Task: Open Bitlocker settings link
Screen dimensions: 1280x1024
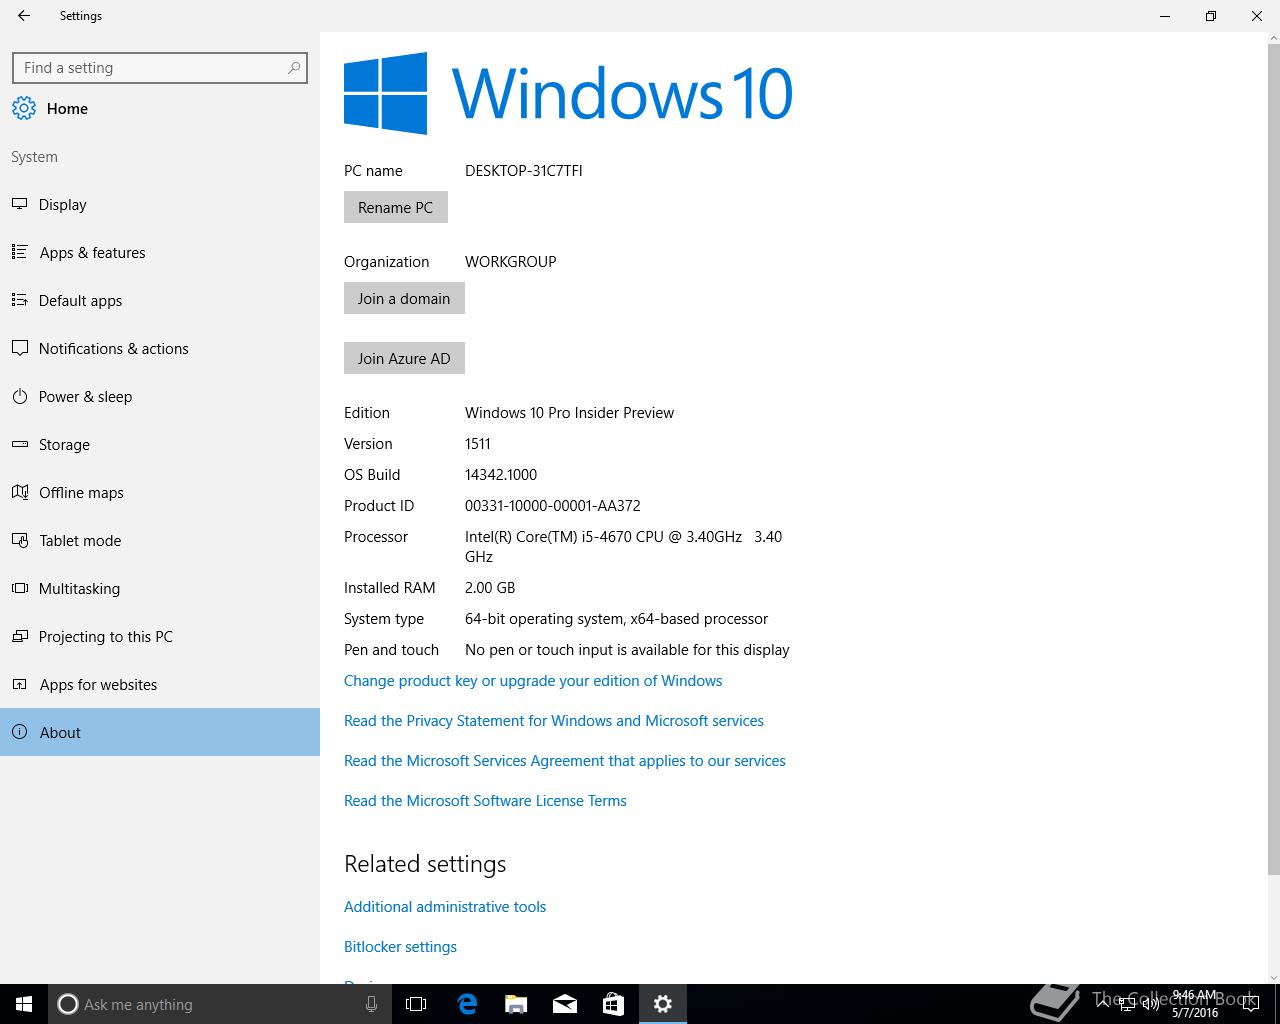Action: point(400,947)
